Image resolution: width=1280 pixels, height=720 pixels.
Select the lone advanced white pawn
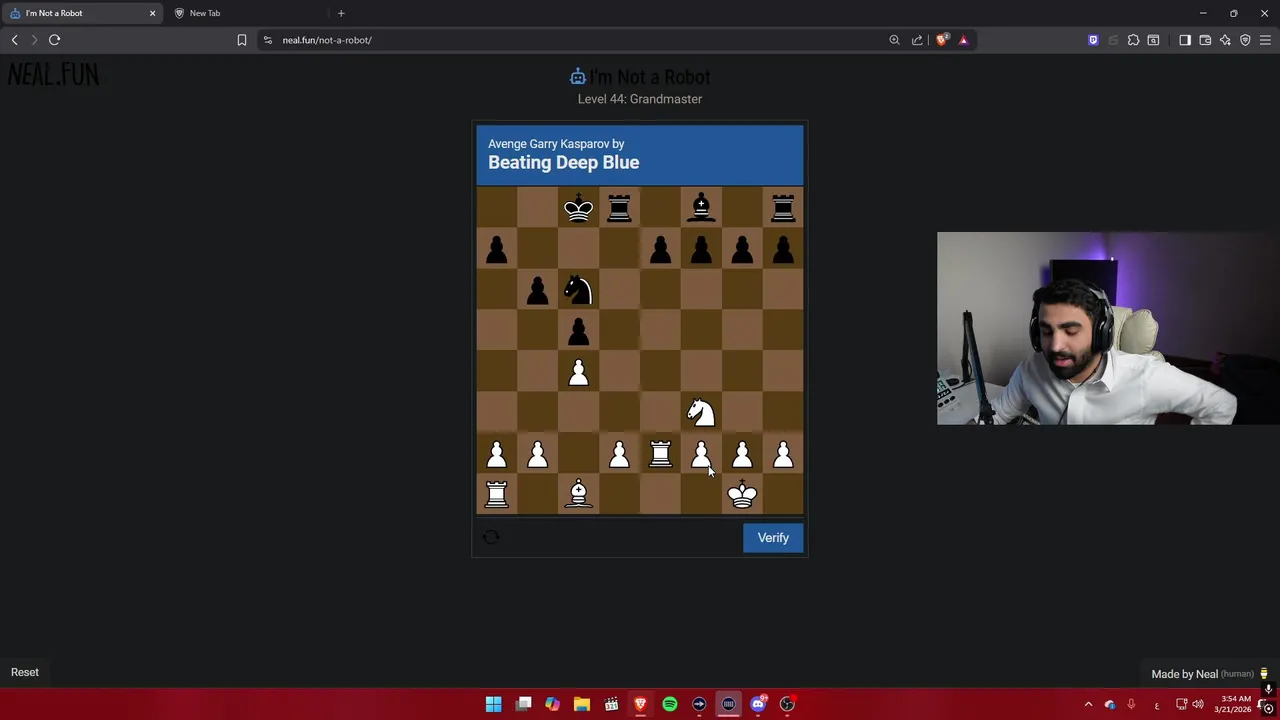578,372
